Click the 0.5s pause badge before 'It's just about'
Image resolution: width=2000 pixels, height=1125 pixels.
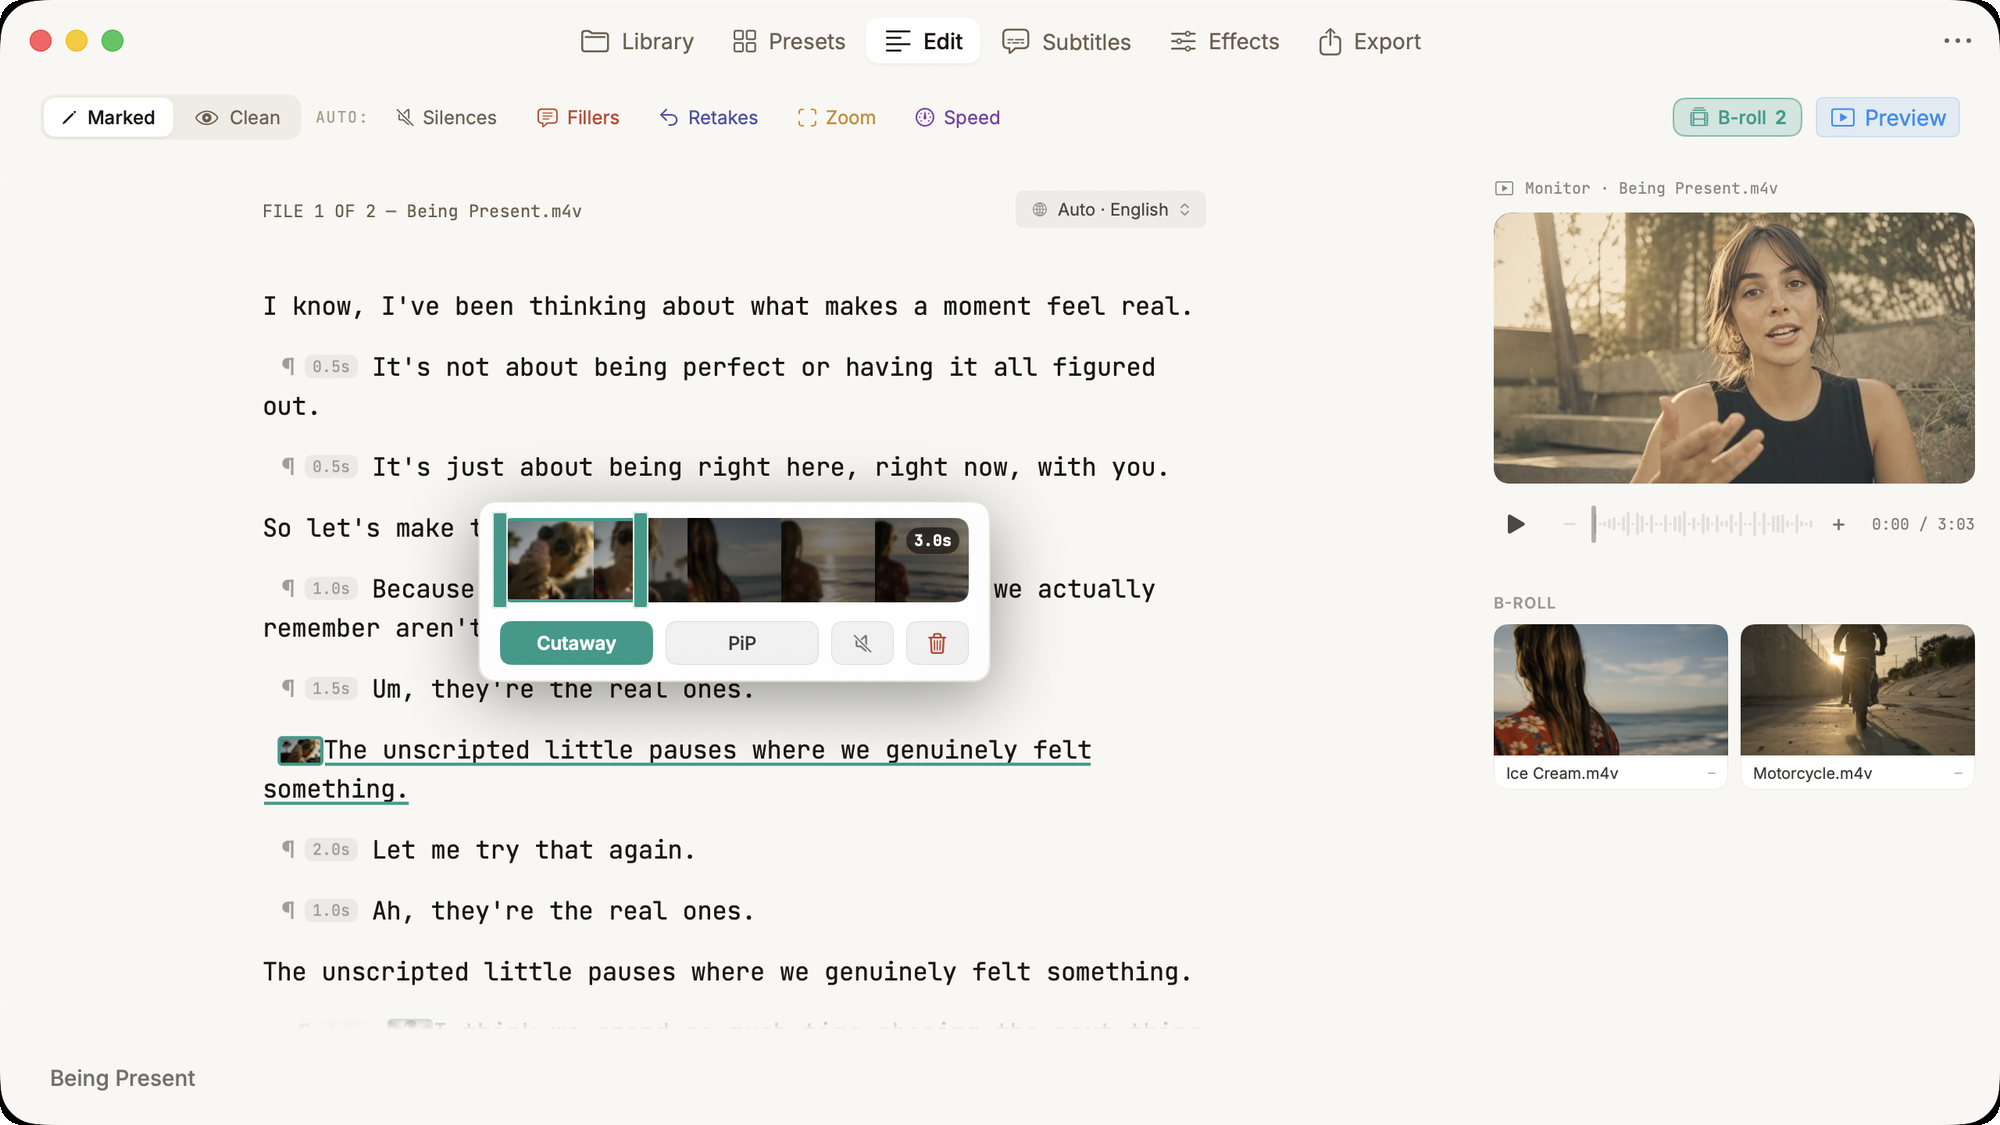point(331,467)
